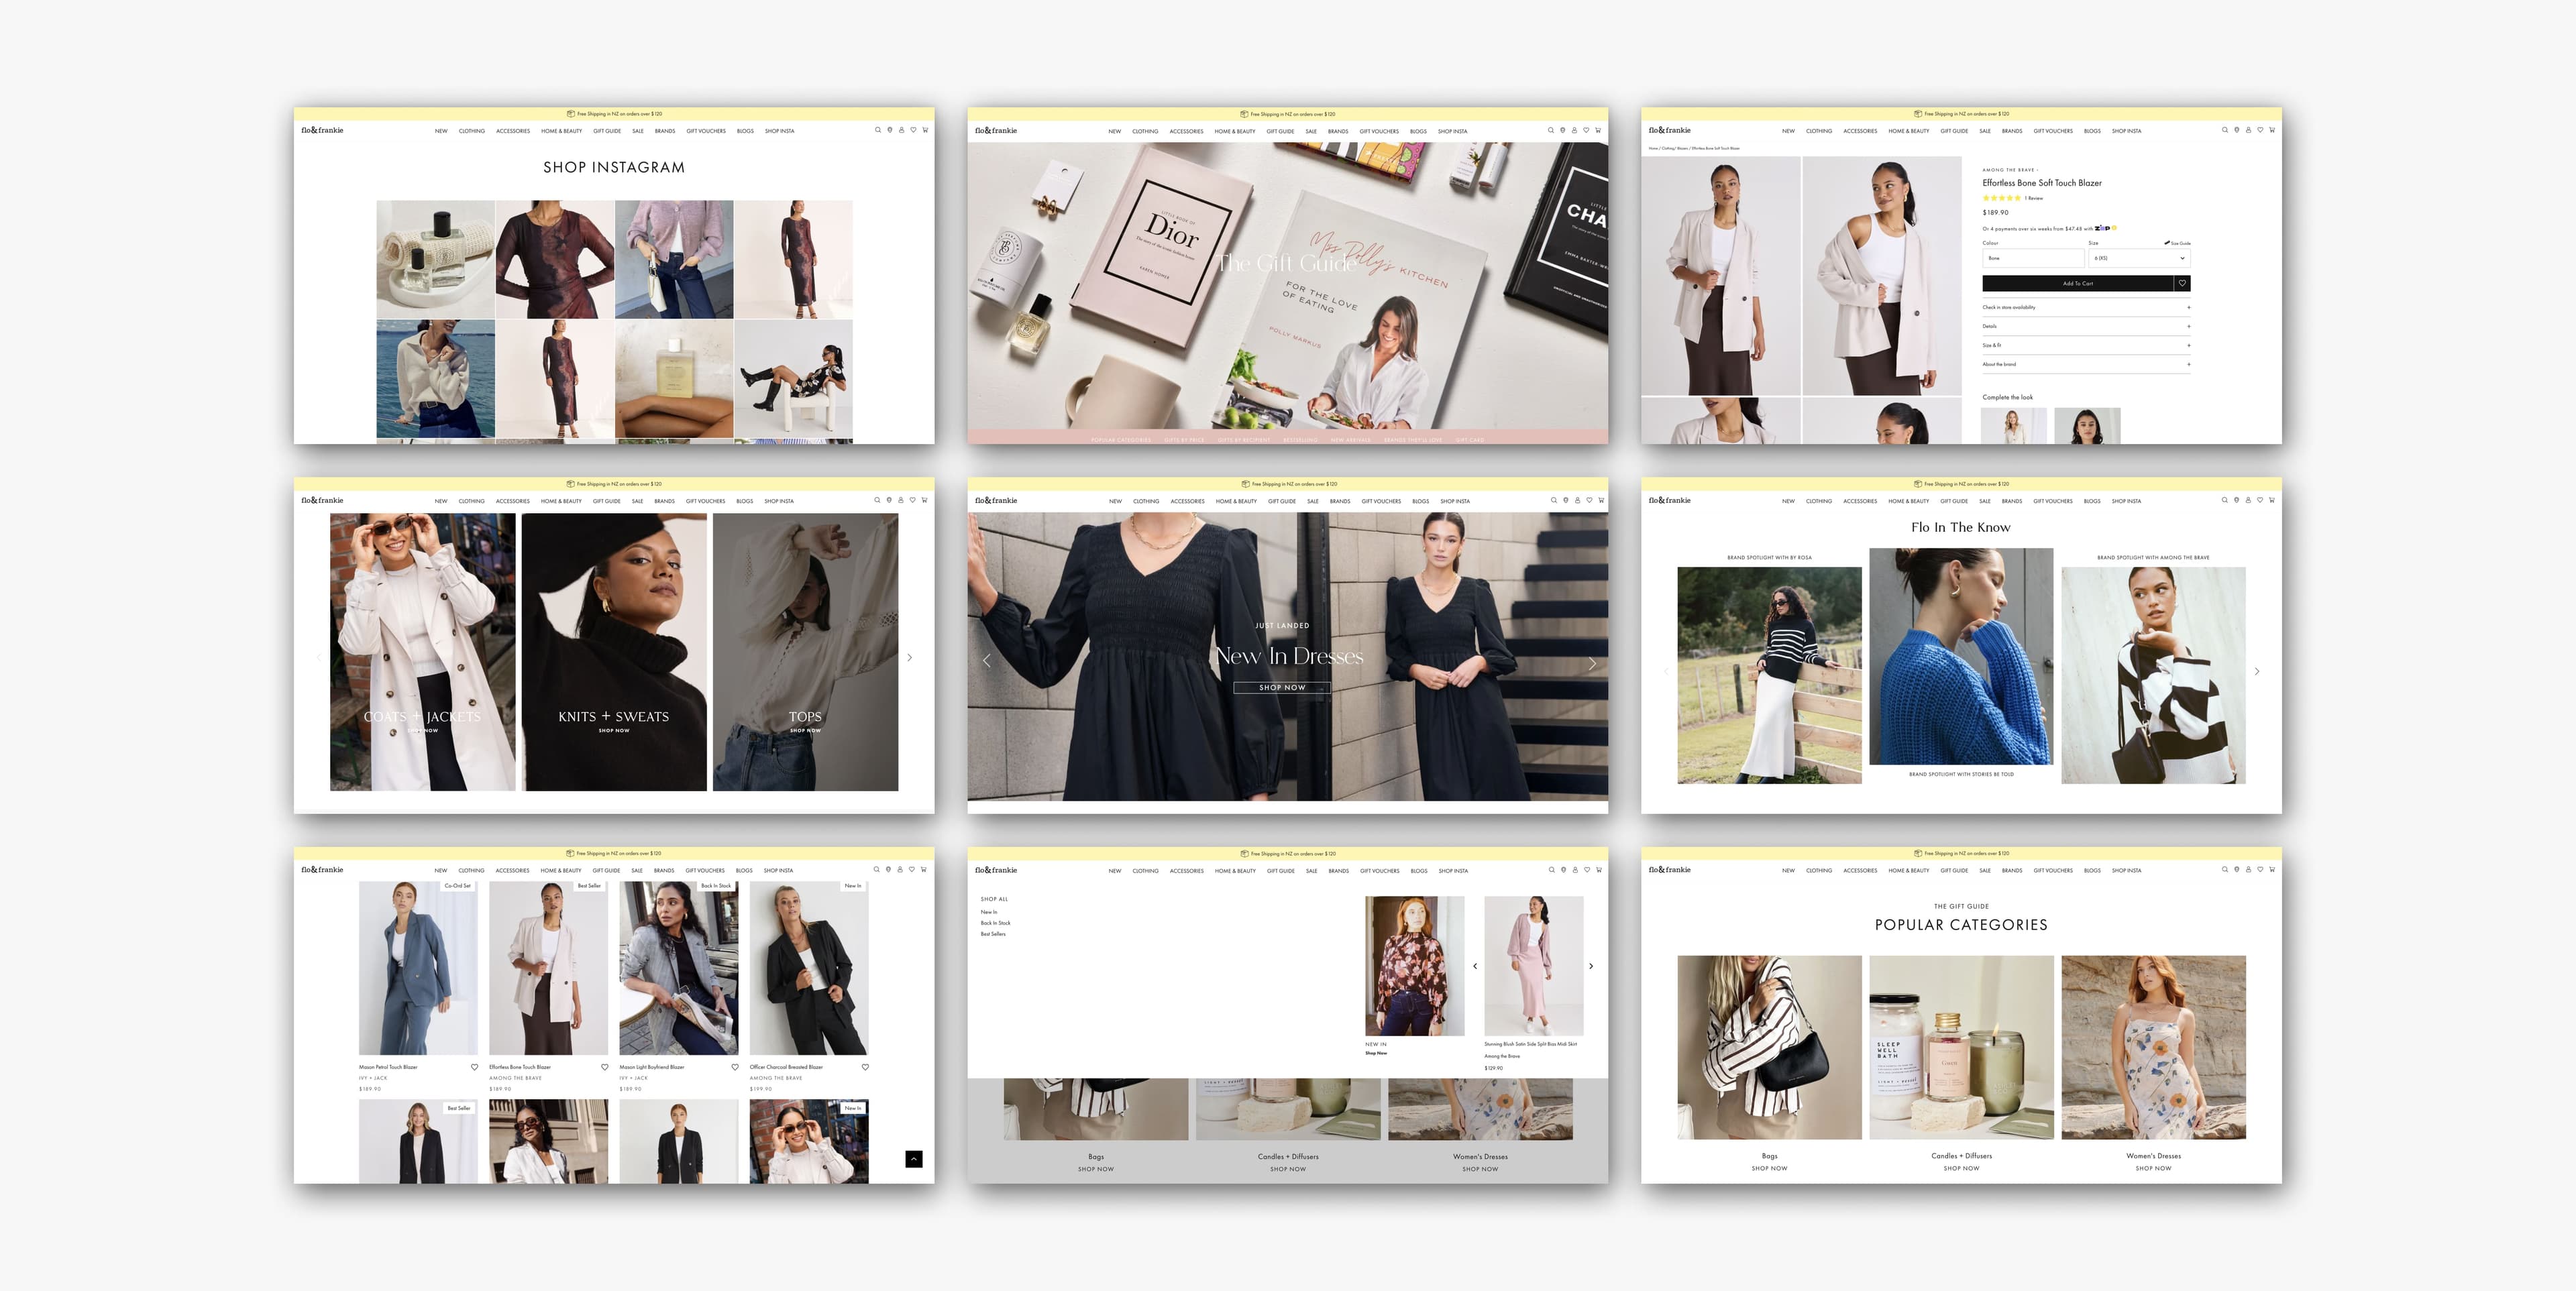Click previous arrow on New In Dresses banner
Image resolution: width=2576 pixels, height=1291 pixels.
coord(986,660)
